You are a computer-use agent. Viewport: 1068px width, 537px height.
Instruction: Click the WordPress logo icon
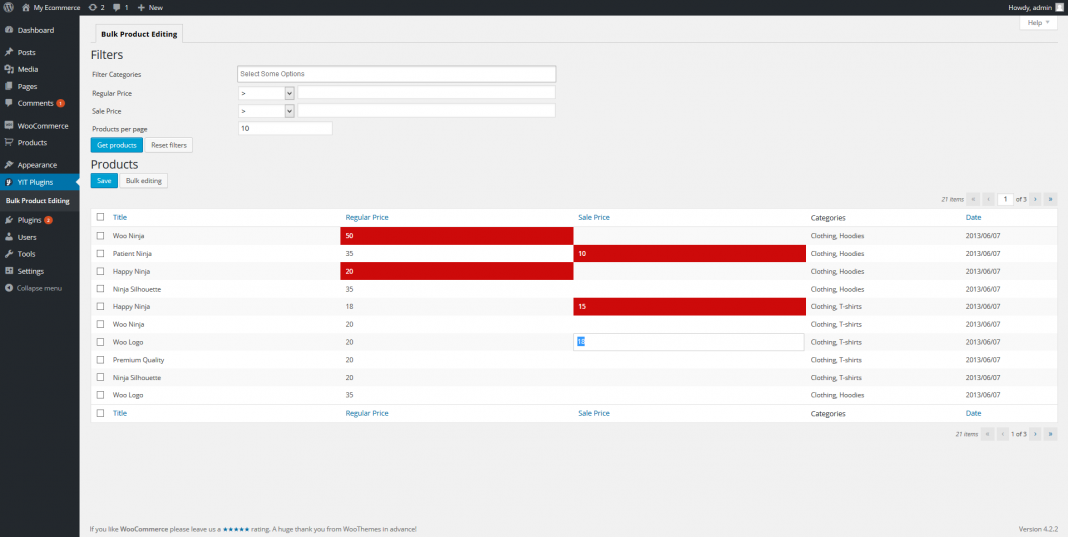click(9, 7)
